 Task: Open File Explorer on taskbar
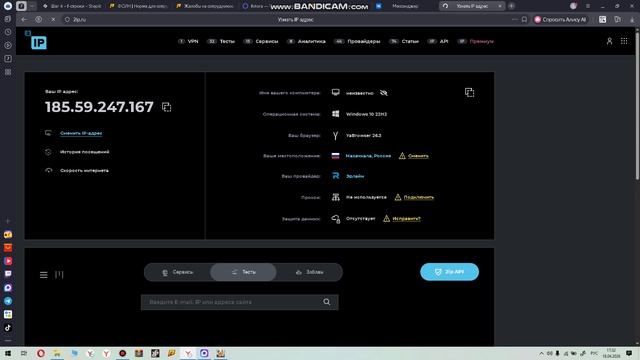click(57, 353)
